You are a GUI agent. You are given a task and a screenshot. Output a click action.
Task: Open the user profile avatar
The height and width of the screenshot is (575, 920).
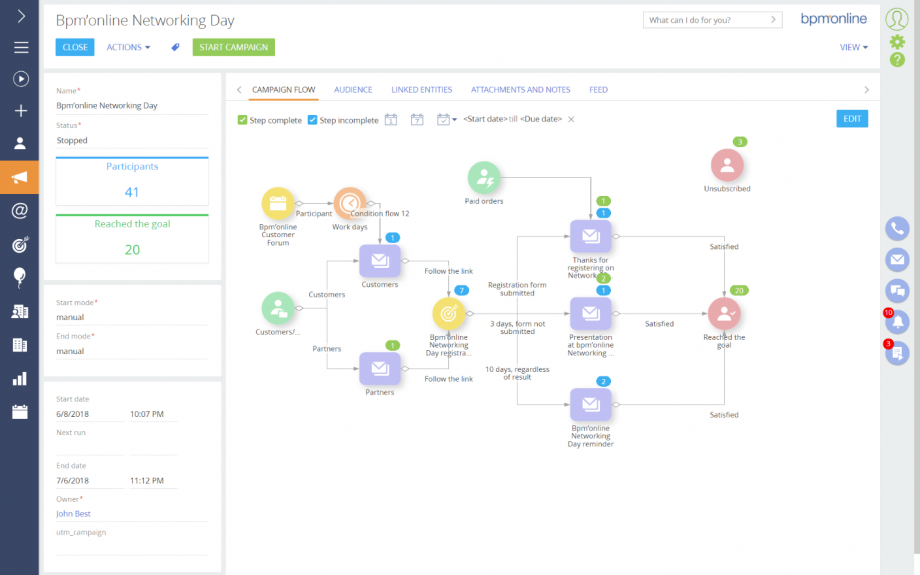point(897,19)
